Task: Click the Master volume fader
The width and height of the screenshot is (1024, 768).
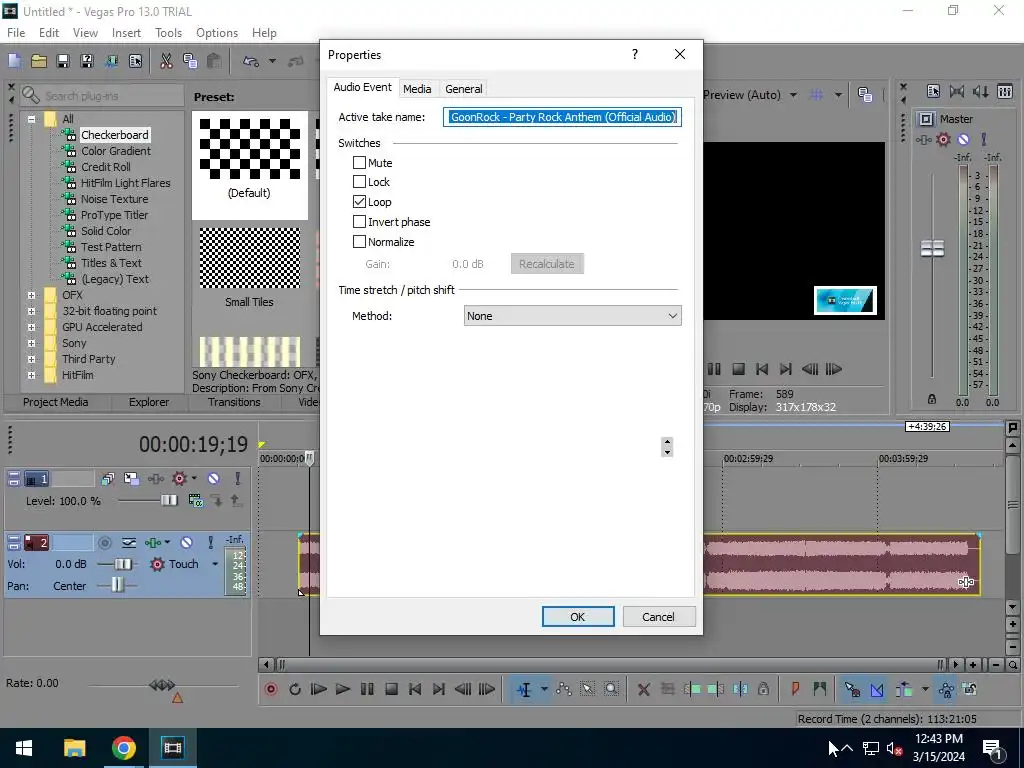Action: [x=933, y=248]
